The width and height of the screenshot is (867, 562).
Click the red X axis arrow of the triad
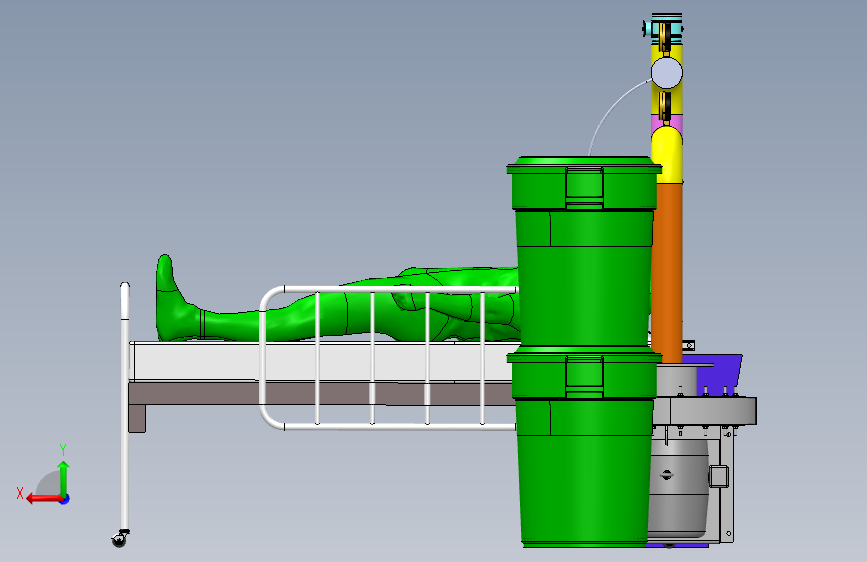pos(43,499)
